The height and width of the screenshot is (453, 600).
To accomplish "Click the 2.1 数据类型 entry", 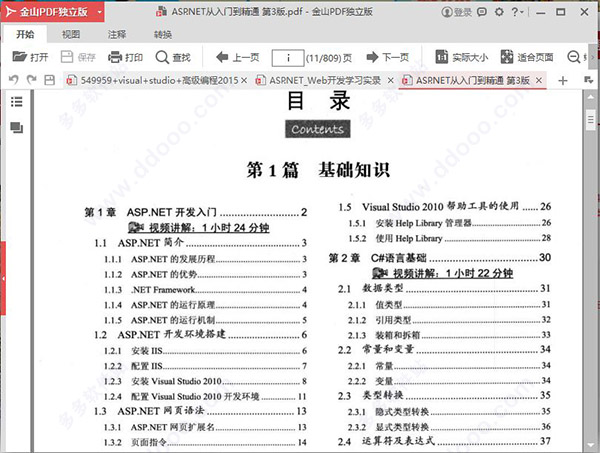I will (x=444, y=288).
